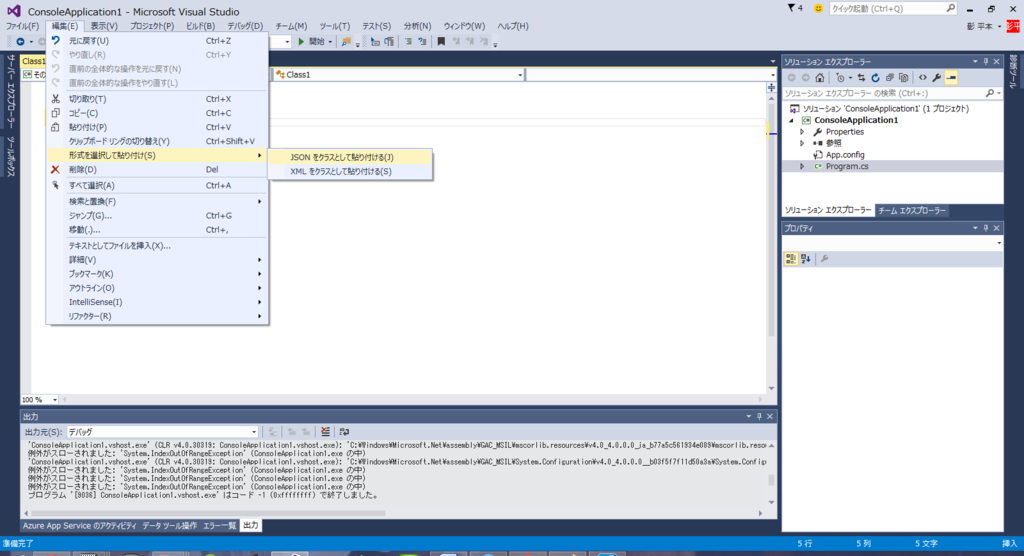
Task: Click the feedback smiley icon in title bar
Action: (x=818, y=8)
